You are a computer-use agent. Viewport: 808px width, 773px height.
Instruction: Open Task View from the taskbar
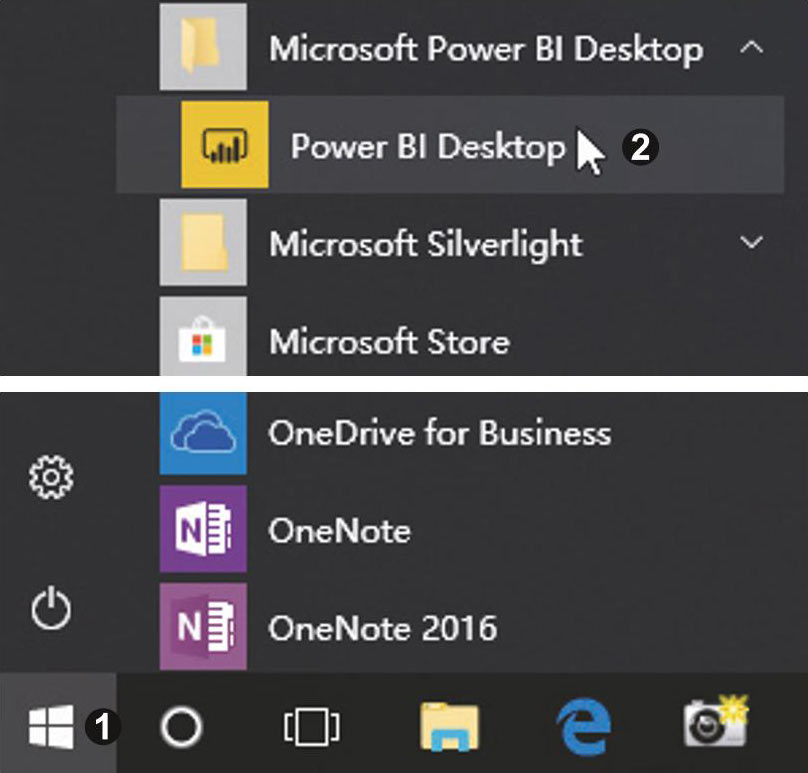pos(312,727)
